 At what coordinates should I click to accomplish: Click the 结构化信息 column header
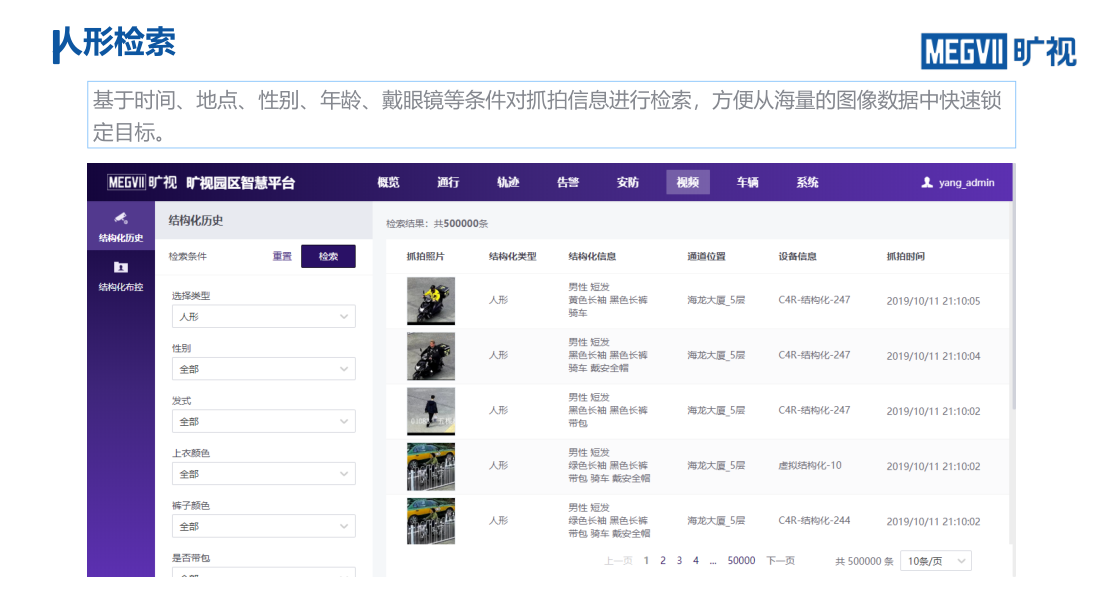592,256
